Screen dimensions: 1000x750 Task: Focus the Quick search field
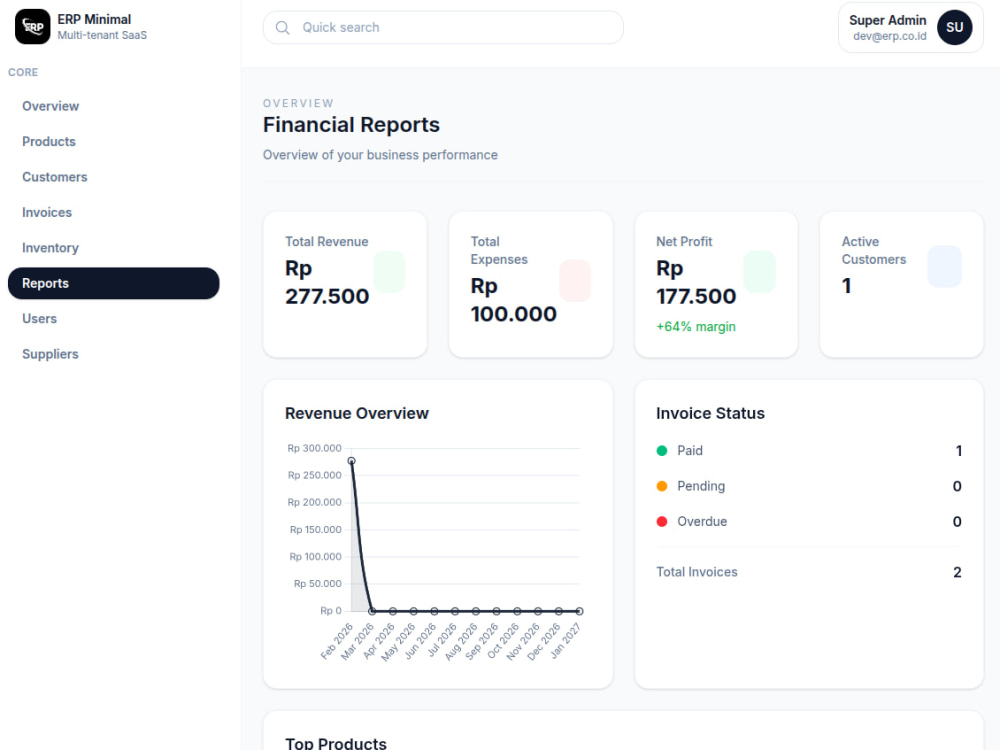pyautogui.click(x=443, y=27)
